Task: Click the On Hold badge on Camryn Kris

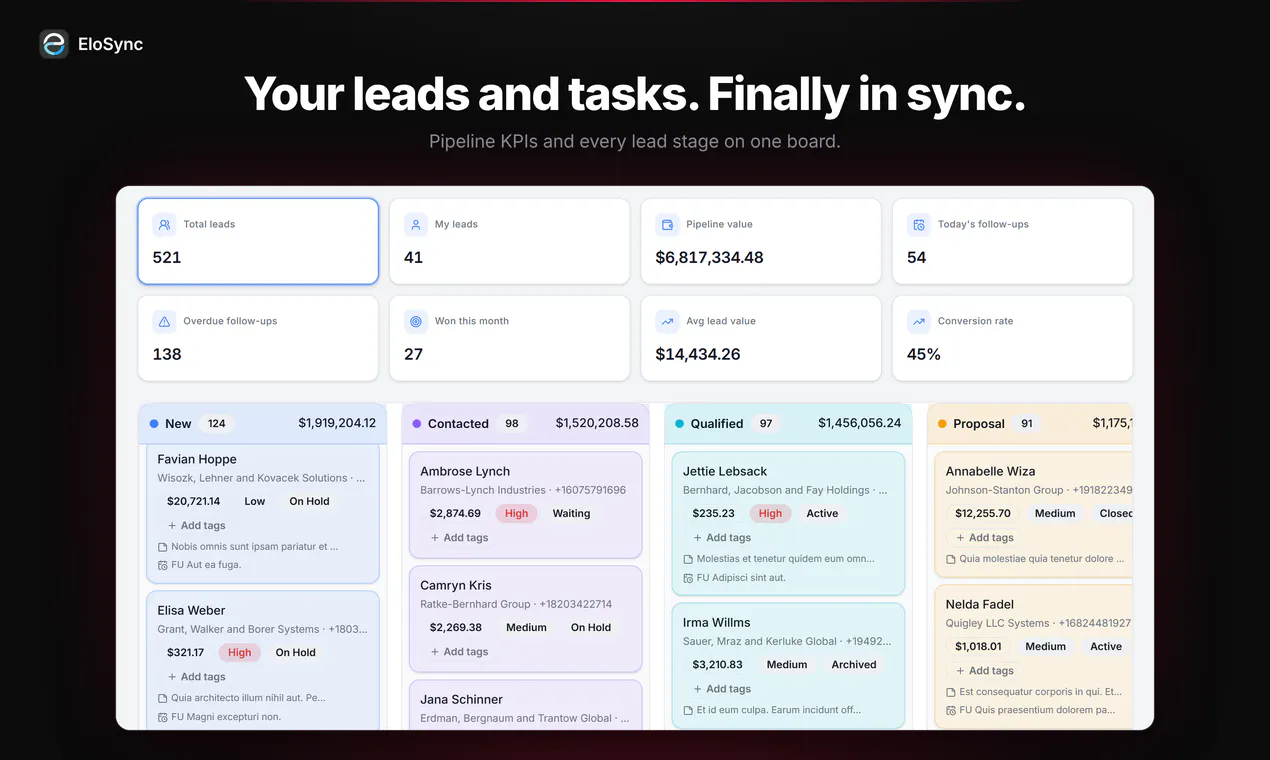Action: [591, 628]
